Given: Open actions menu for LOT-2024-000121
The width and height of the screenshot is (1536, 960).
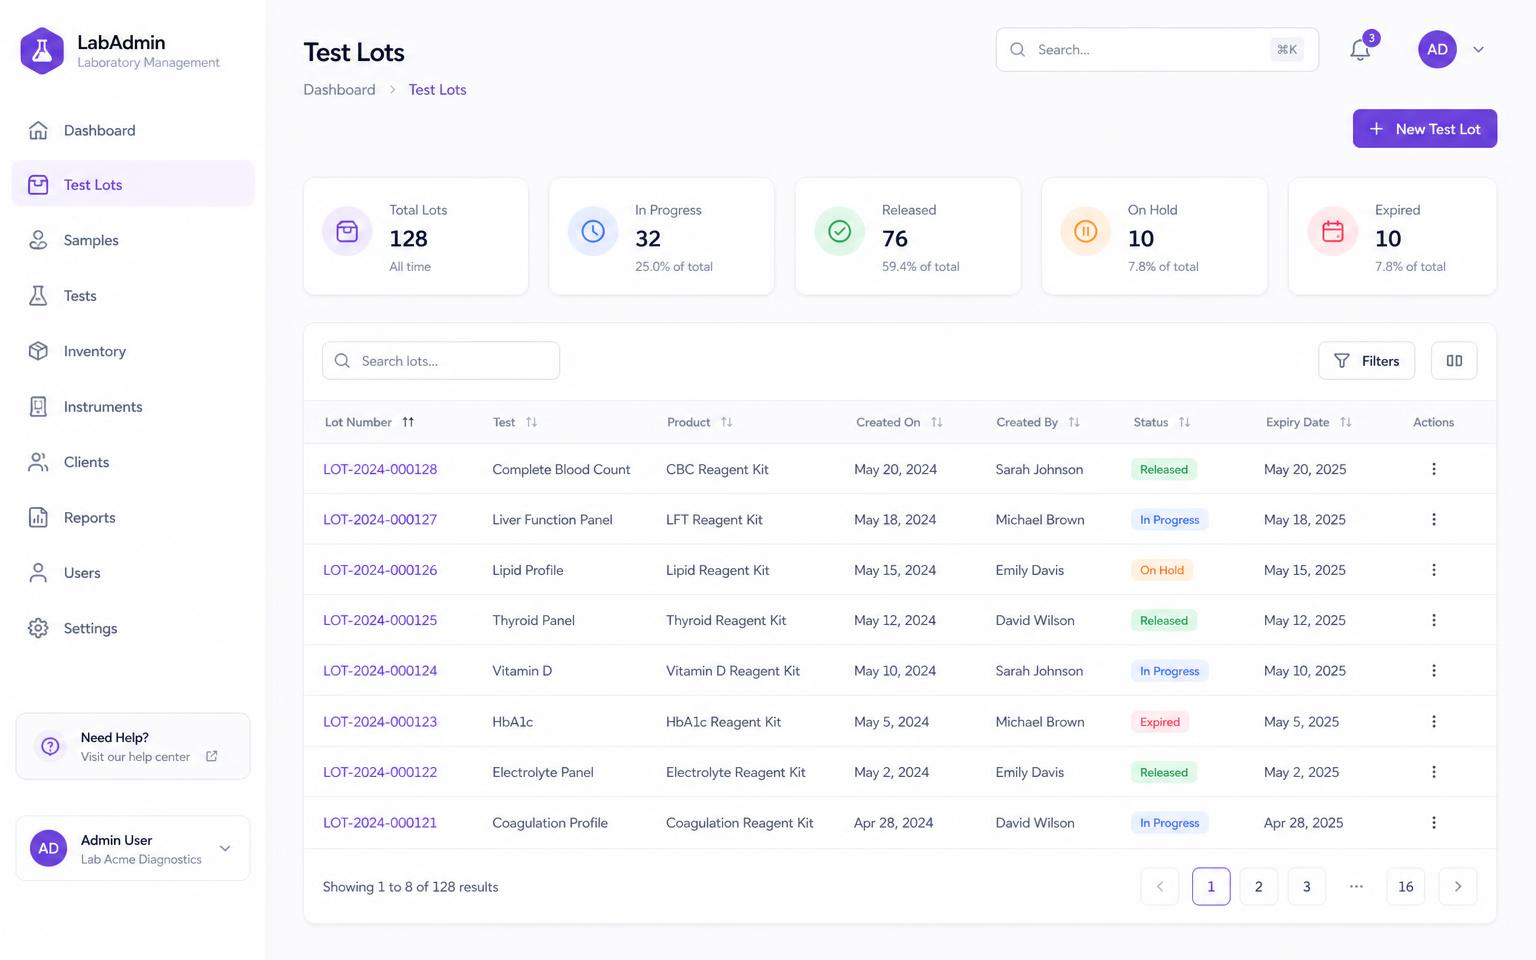Looking at the screenshot, I should point(1433,823).
